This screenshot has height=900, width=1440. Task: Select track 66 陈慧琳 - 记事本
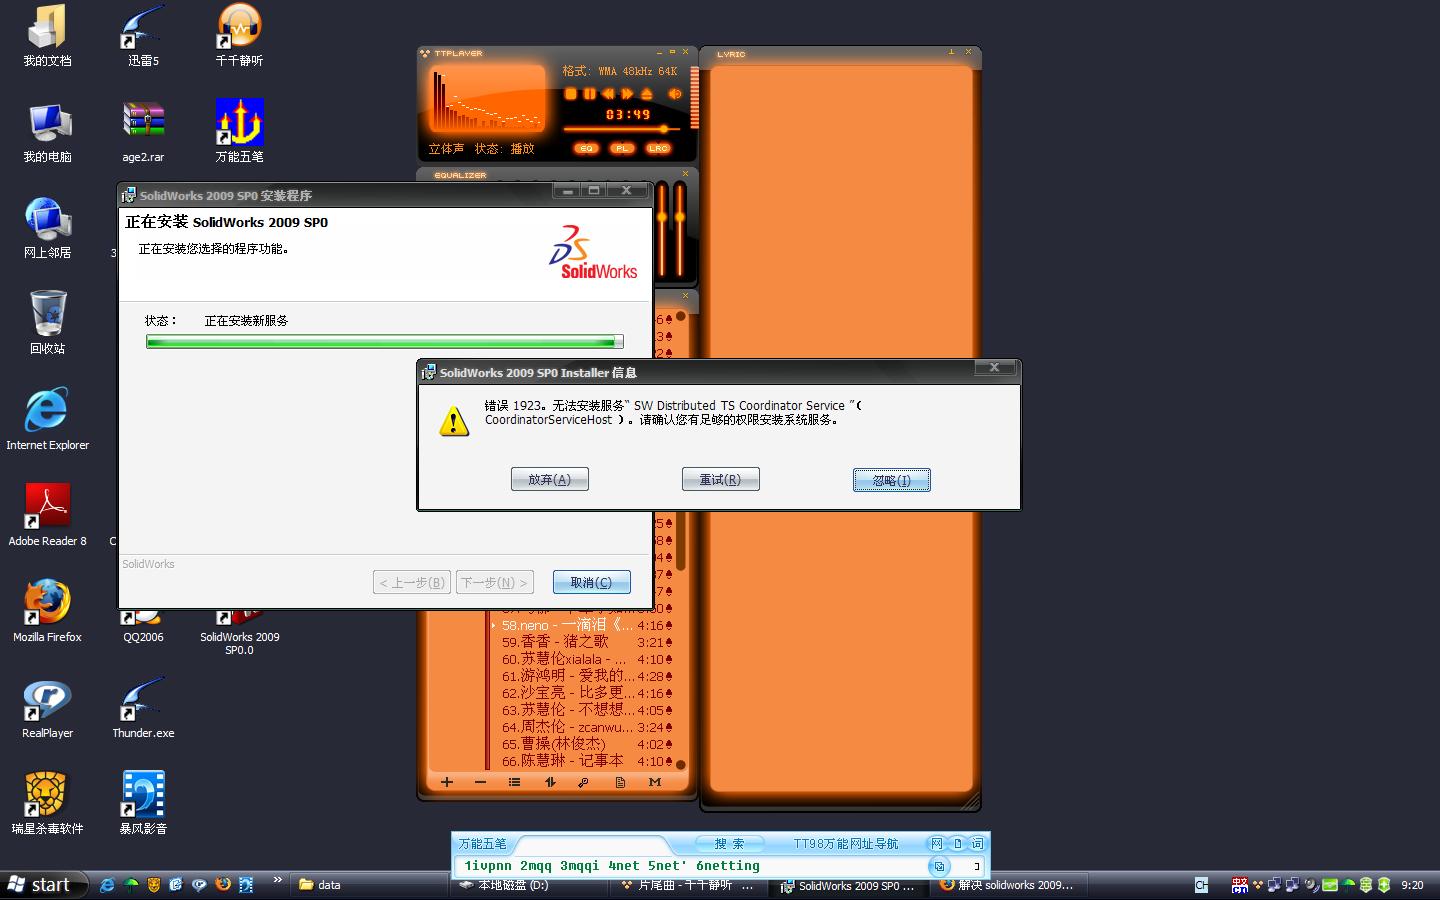586,761
